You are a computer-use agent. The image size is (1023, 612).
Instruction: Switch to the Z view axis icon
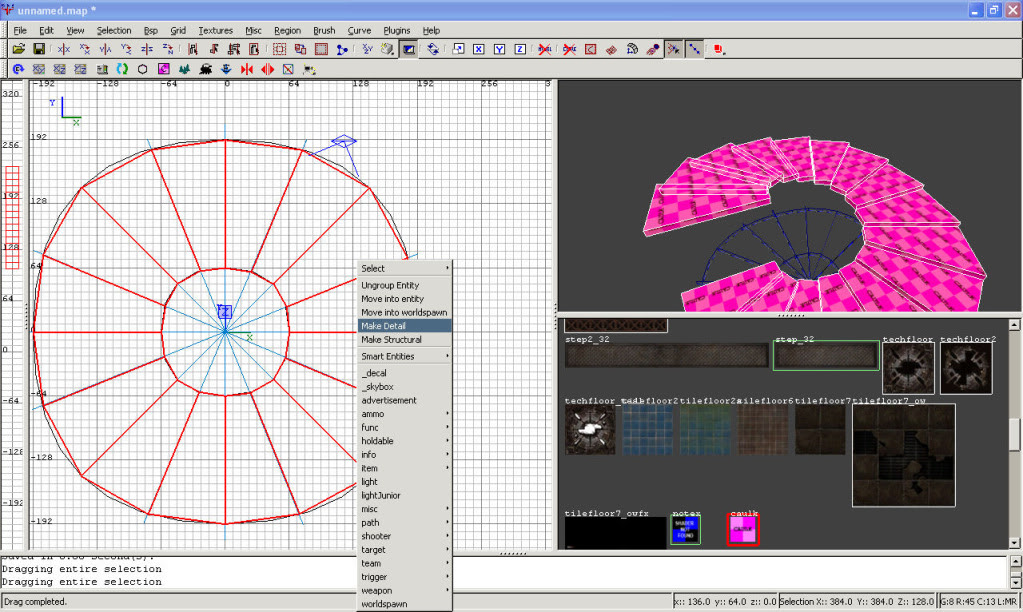[x=520, y=49]
